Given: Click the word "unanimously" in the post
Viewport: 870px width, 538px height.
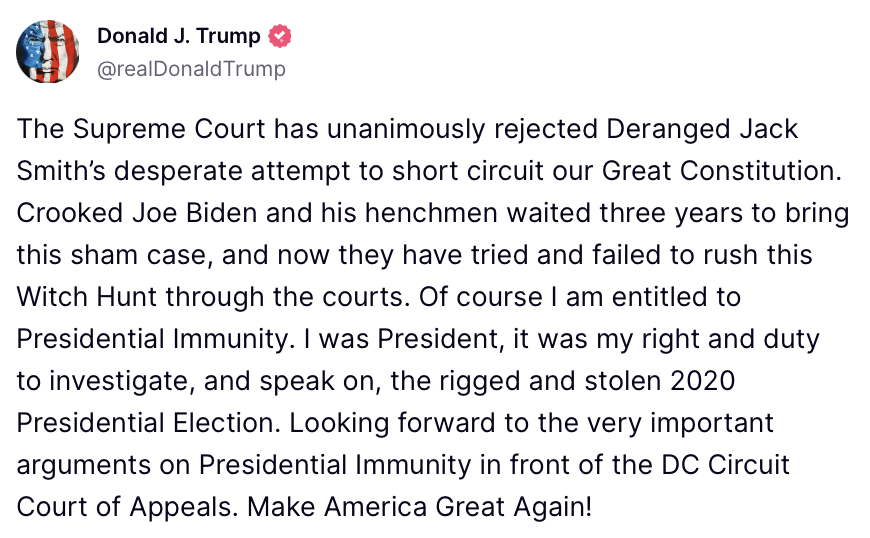Looking at the screenshot, I should [x=406, y=129].
